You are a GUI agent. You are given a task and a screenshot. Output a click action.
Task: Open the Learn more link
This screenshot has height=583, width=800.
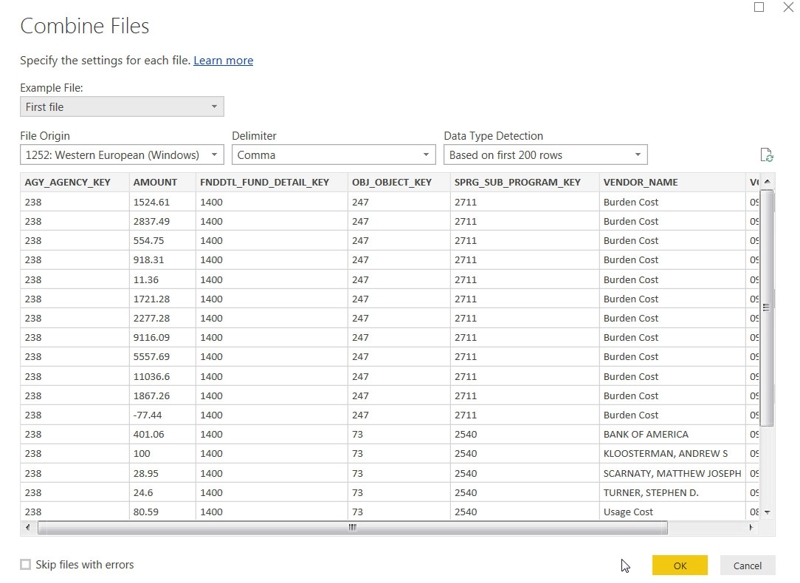point(223,60)
